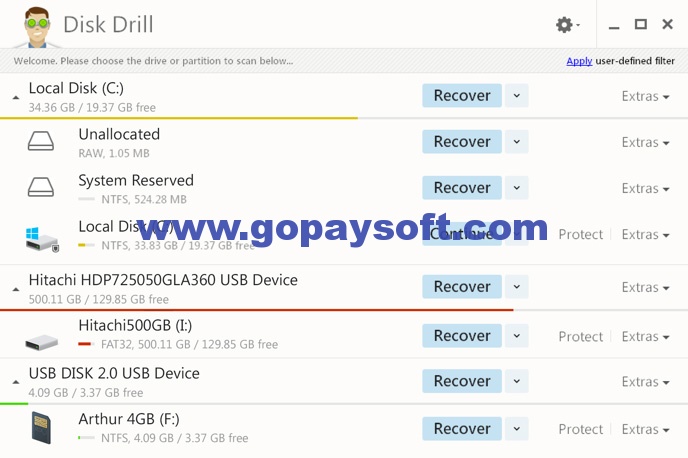The height and width of the screenshot is (458, 688).
Task: Click the 34.36 GB / 19.37 GB free text
Action: [x=92, y=107]
